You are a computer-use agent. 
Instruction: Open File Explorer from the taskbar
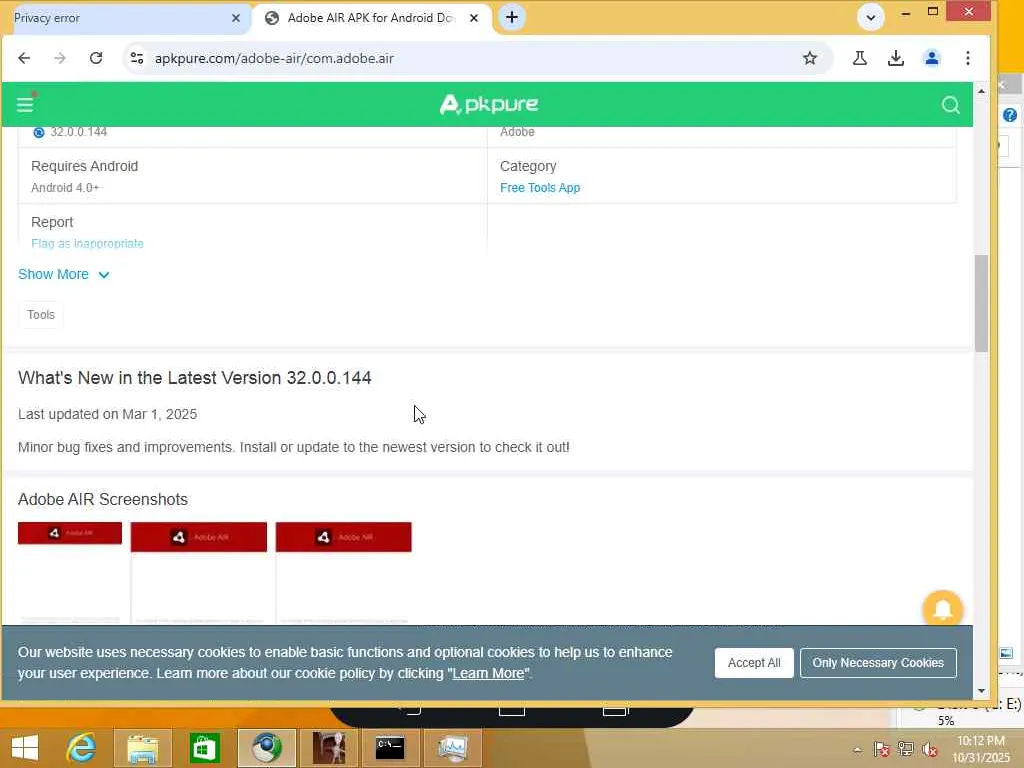142,748
